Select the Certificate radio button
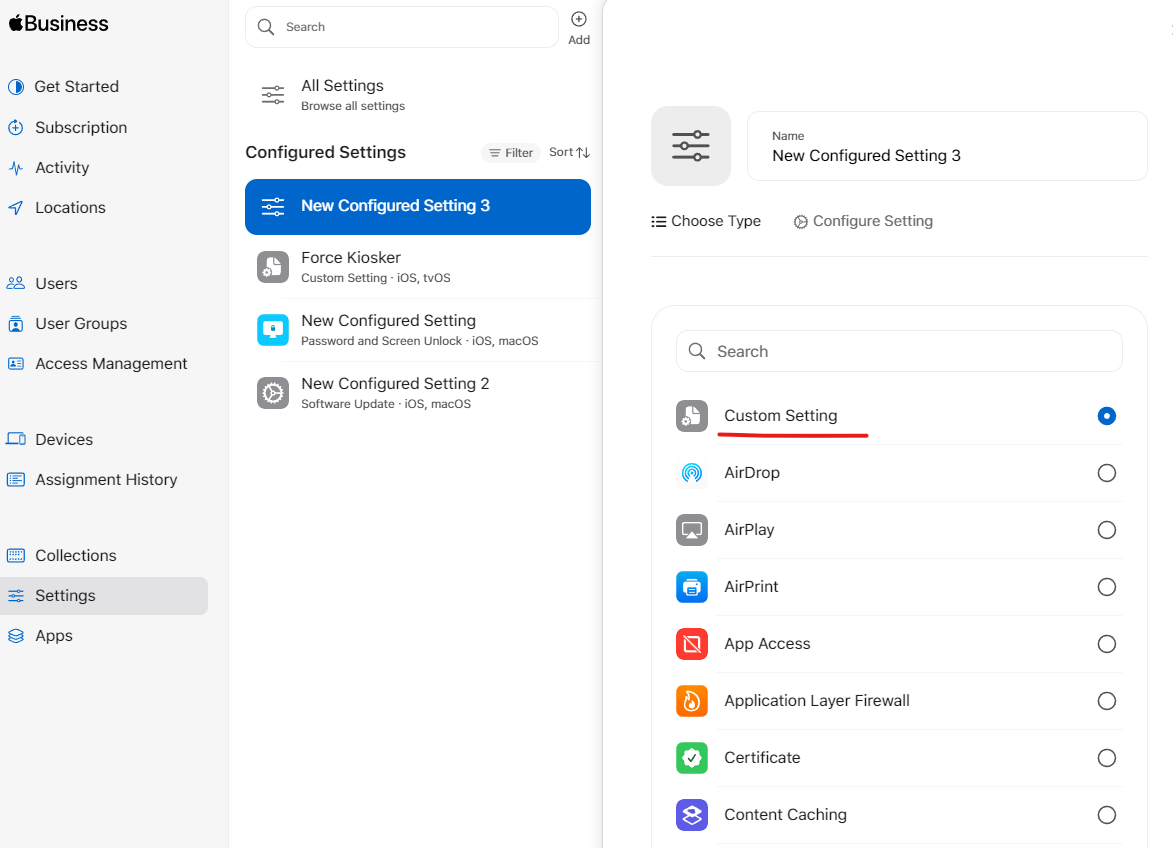The height and width of the screenshot is (848, 1173). [x=1106, y=758]
